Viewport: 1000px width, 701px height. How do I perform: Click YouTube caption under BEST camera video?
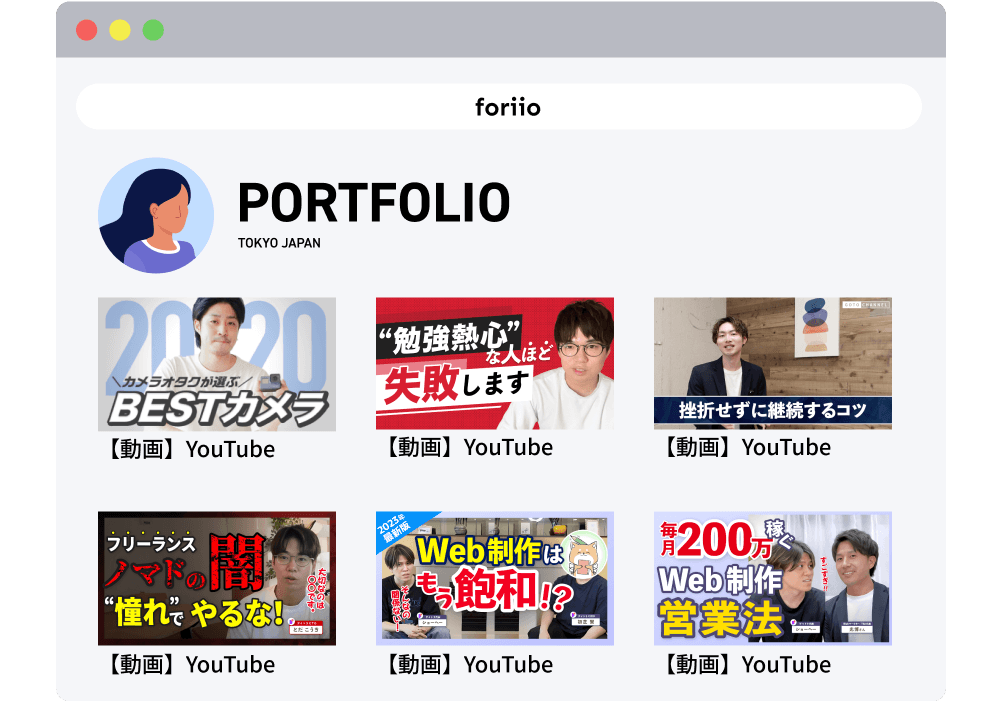[188, 449]
